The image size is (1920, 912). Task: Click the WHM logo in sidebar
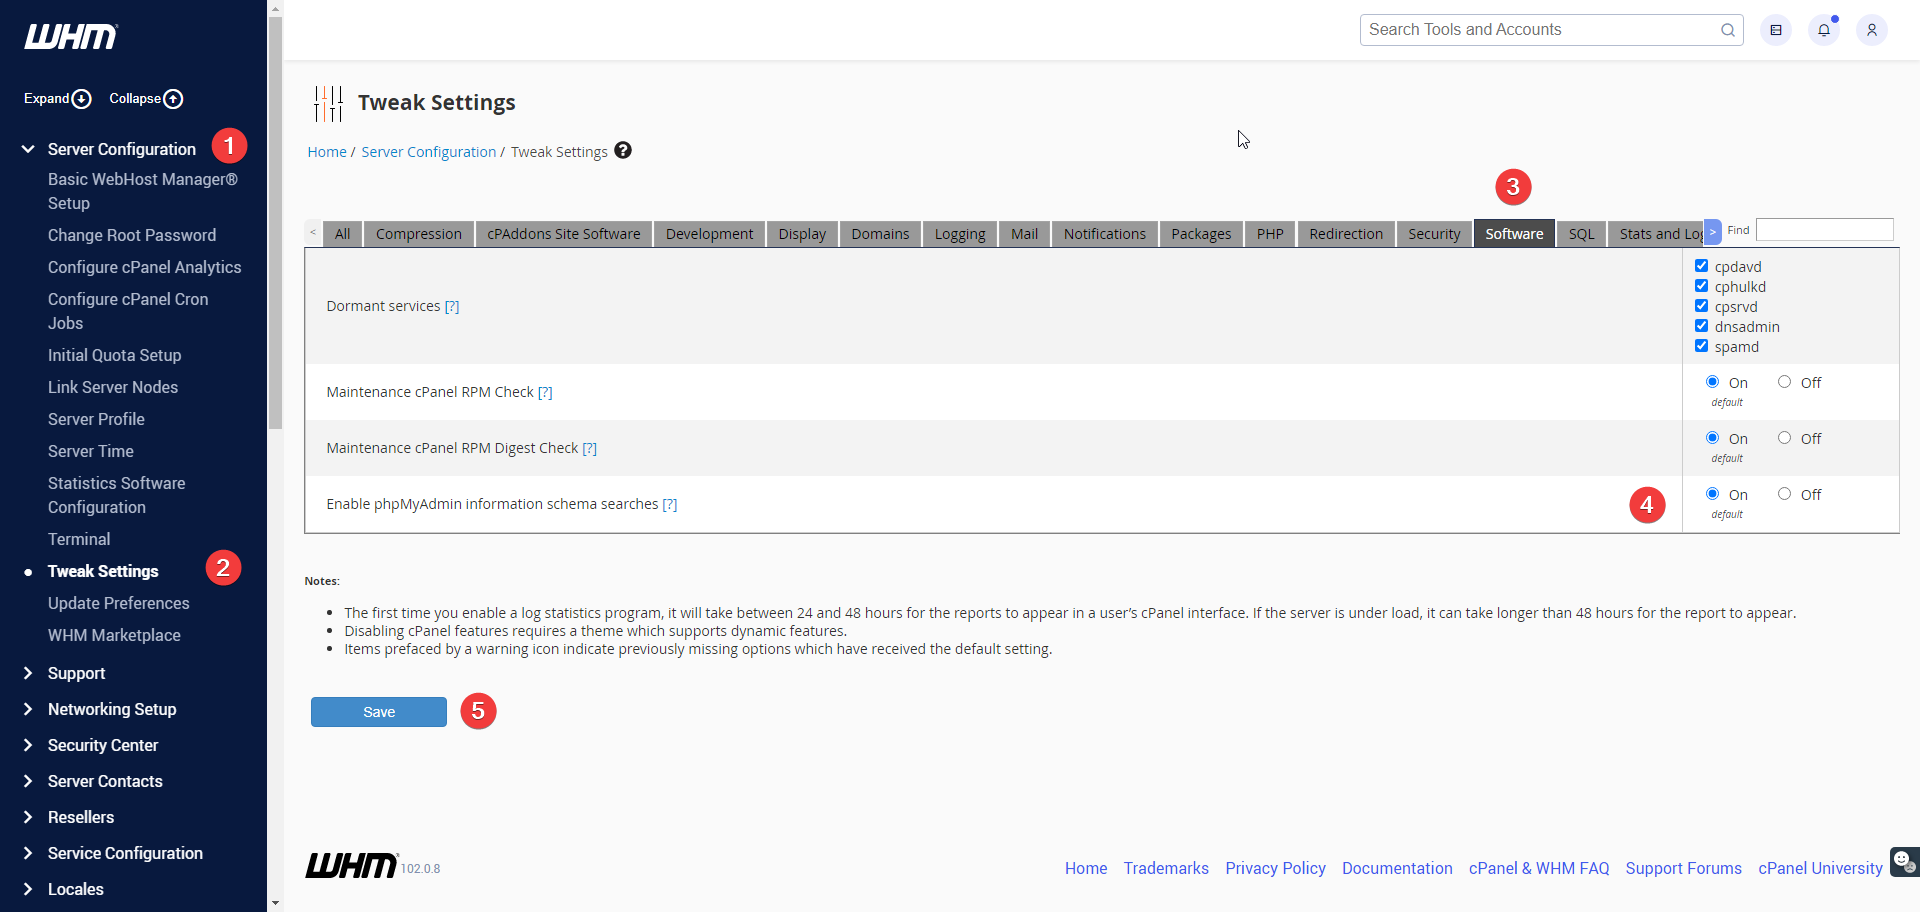(71, 37)
